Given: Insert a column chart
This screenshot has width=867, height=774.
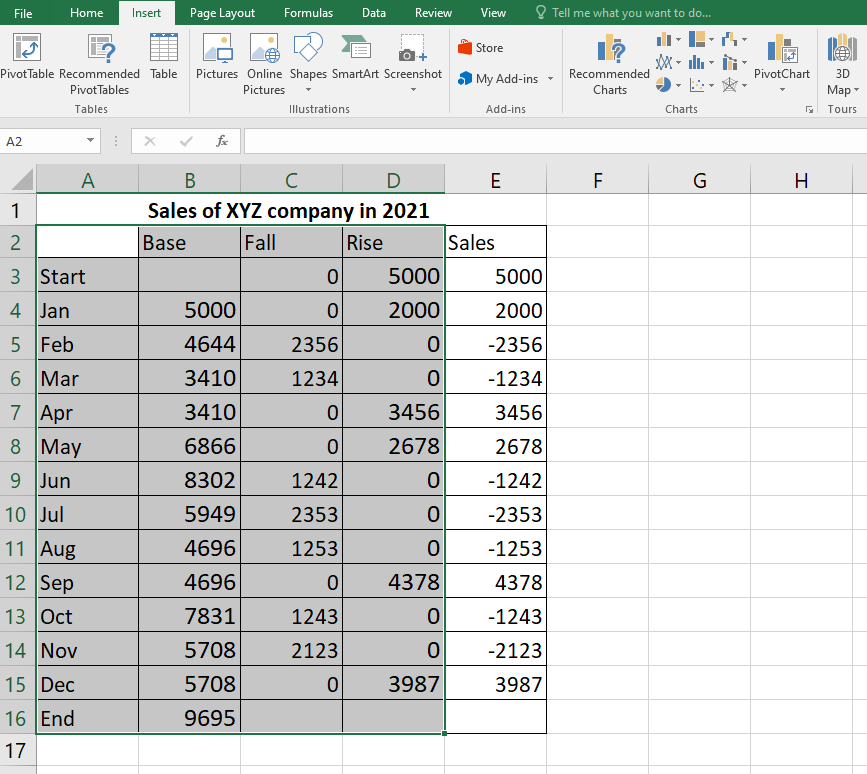Looking at the screenshot, I should click(663, 38).
